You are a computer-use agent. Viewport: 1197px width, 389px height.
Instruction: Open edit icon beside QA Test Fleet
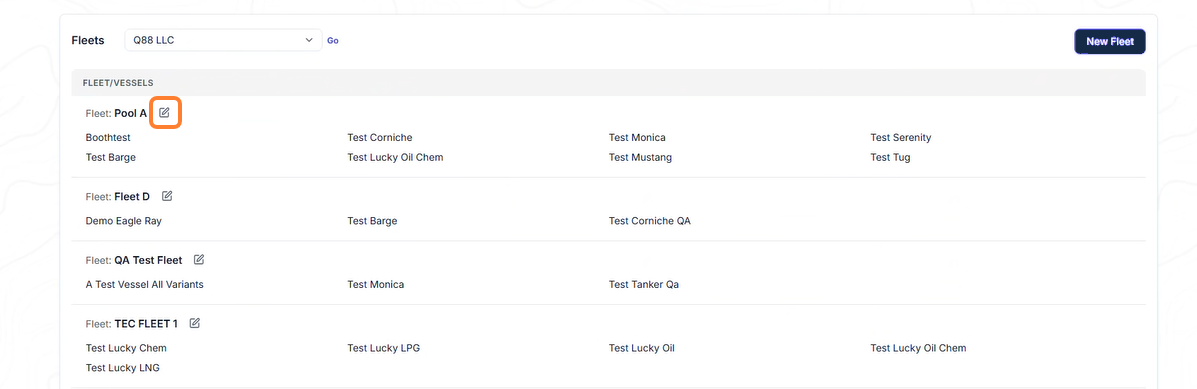coord(199,259)
